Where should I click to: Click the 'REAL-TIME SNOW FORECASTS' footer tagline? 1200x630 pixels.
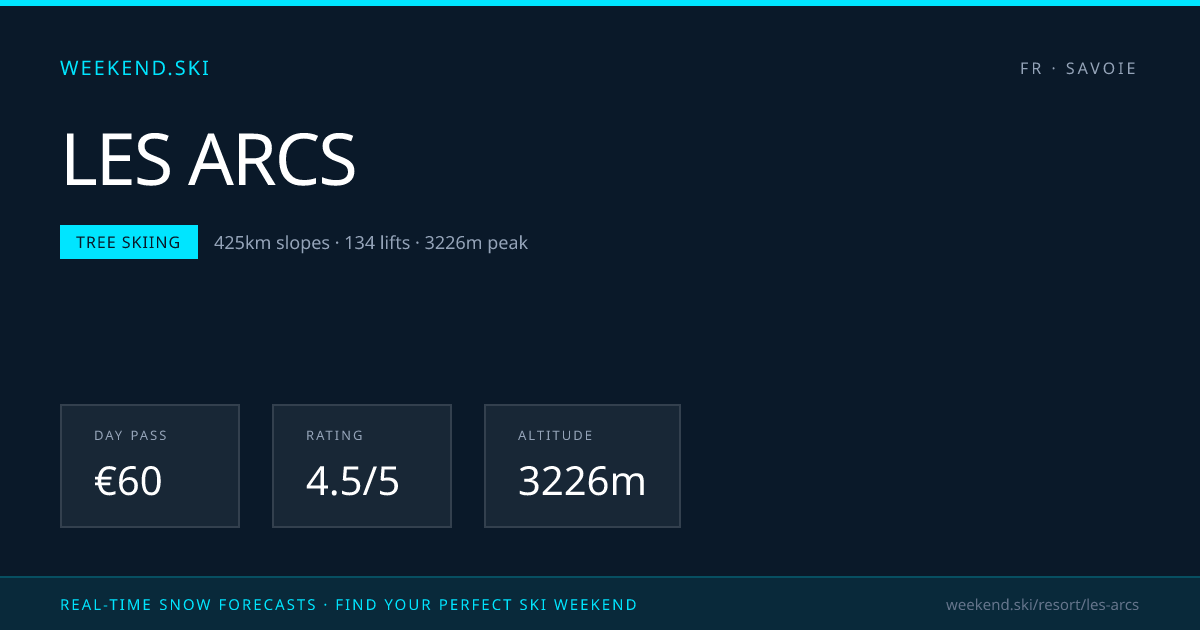pyautogui.click(x=188, y=605)
